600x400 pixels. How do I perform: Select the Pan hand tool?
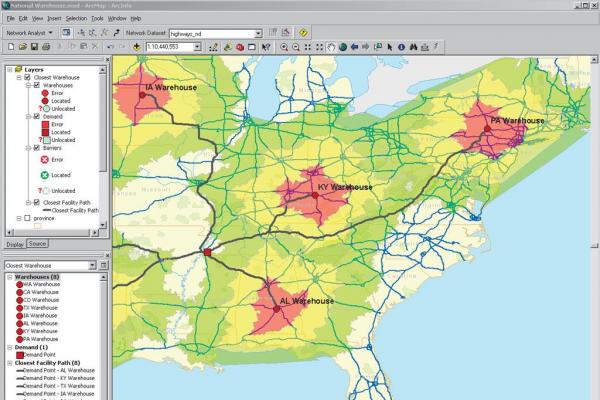(x=330, y=47)
